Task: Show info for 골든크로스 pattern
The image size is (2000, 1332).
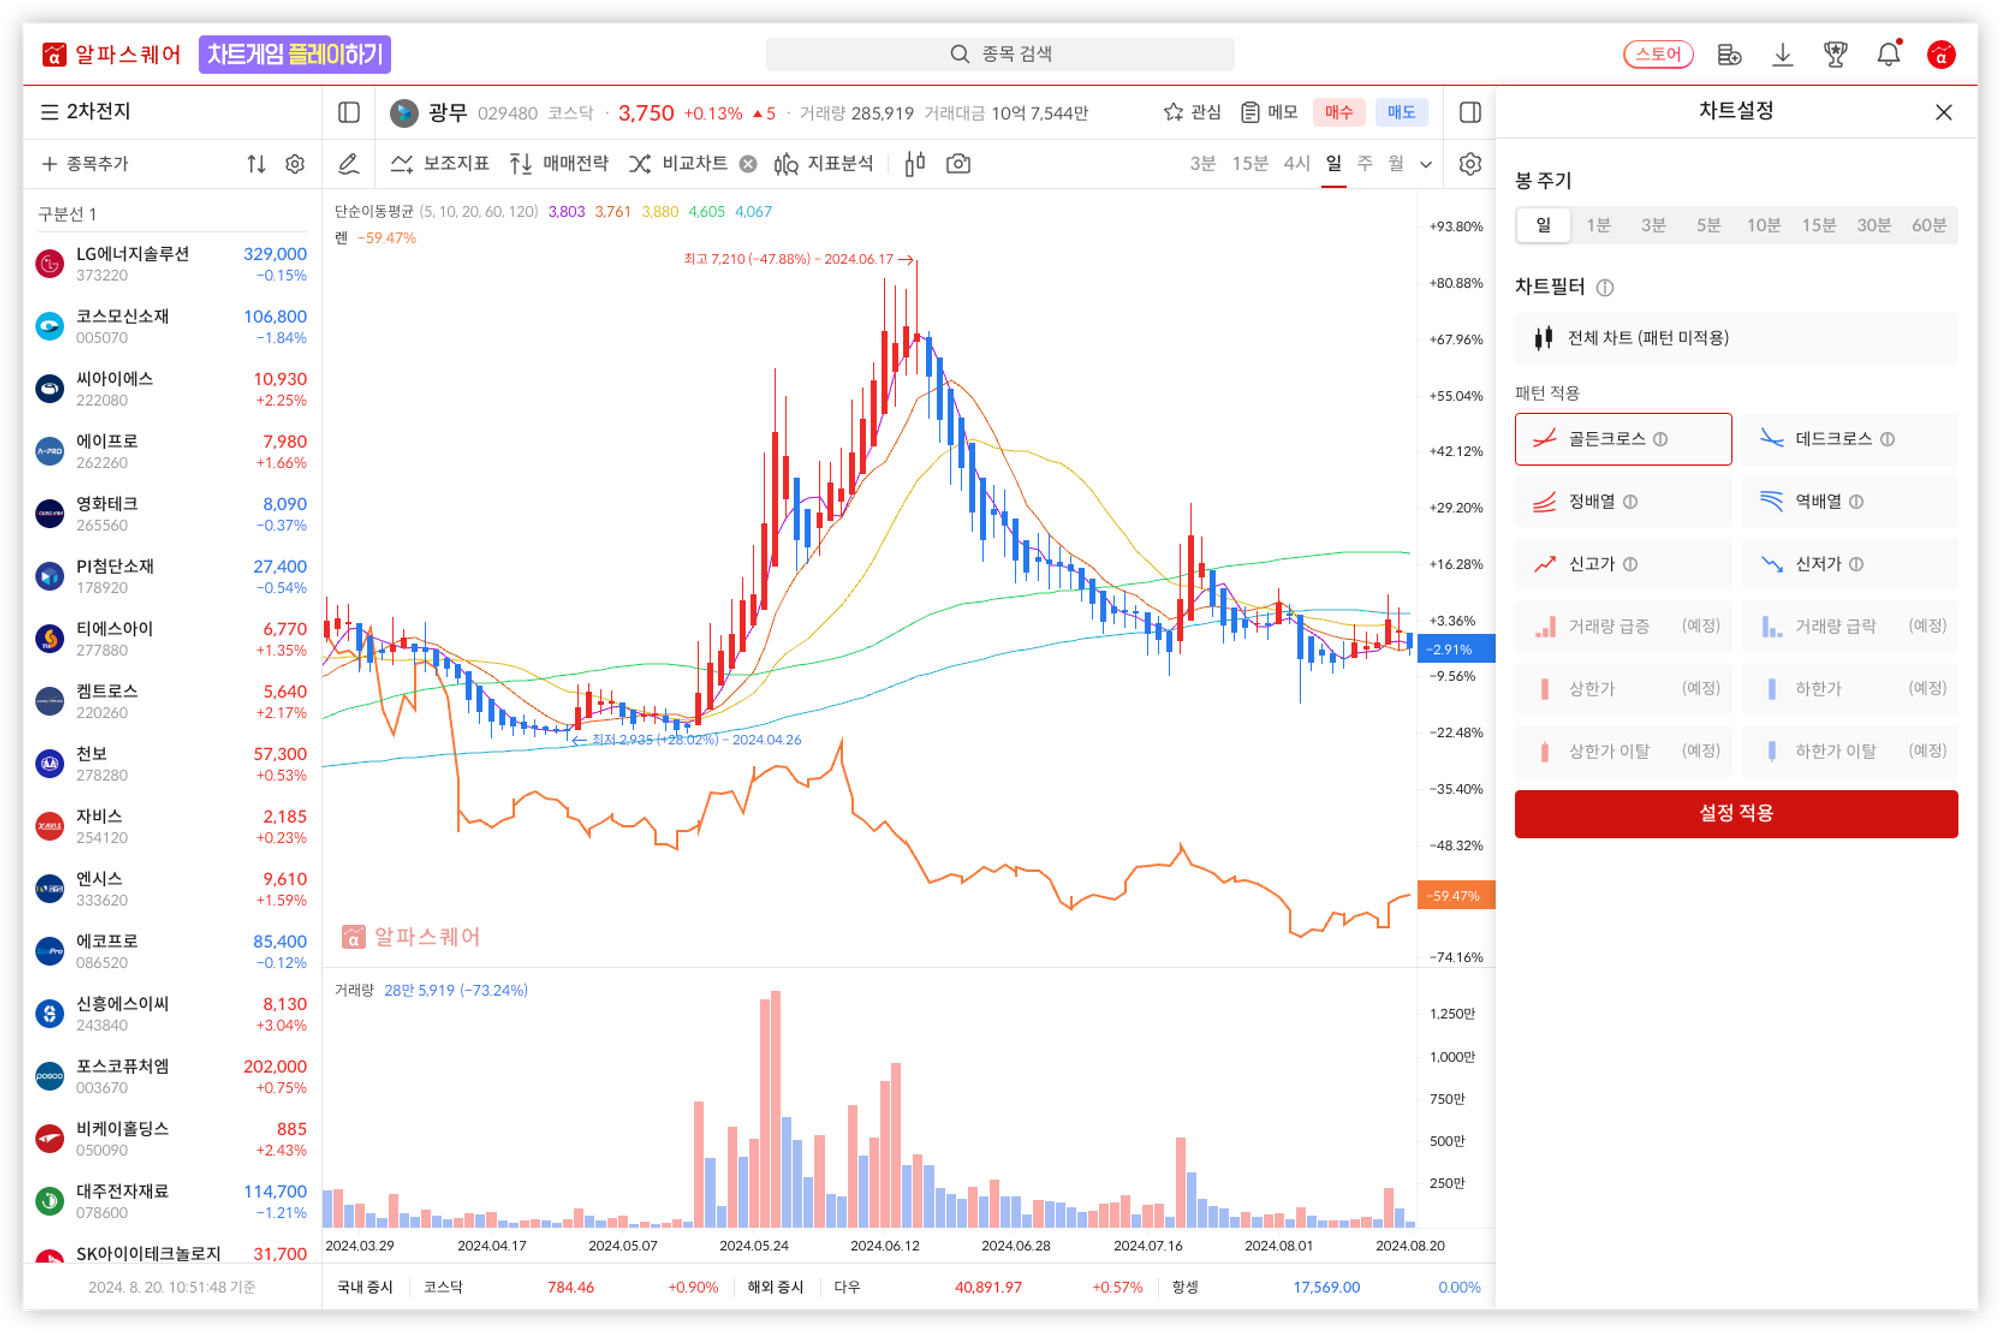Action: pyautogui.click(x=1660, y=439)
